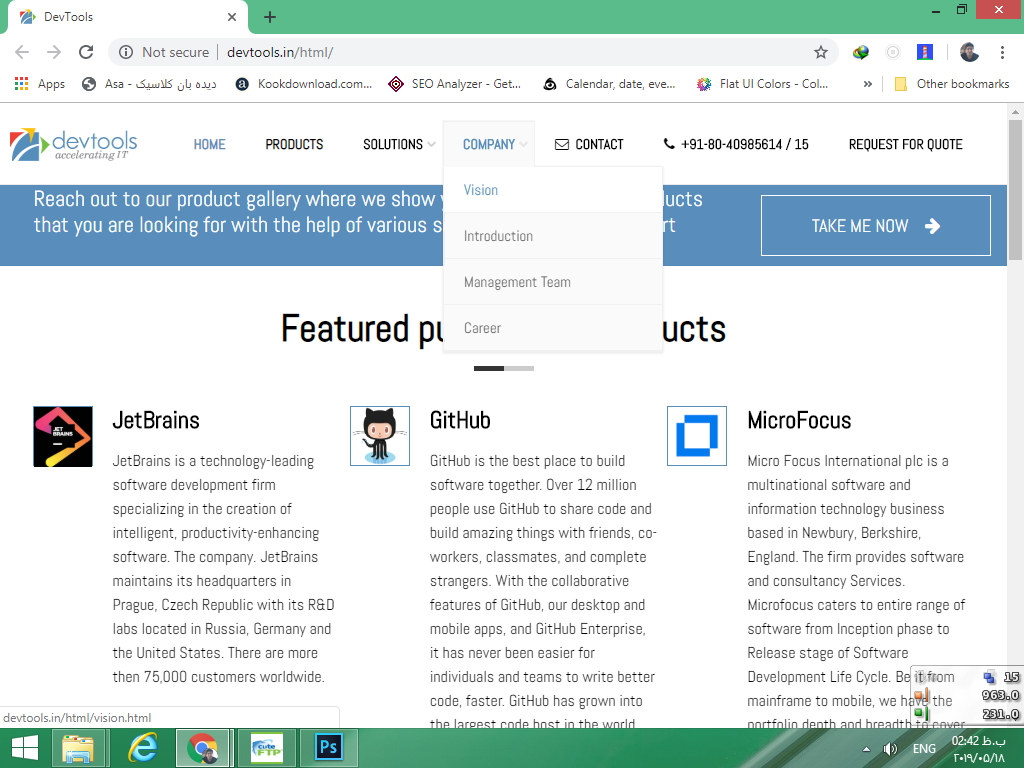This screenshot has height=768, width=1024.
Task: Select Introduction from Company dropdown
Action: [x=552, y=236]
